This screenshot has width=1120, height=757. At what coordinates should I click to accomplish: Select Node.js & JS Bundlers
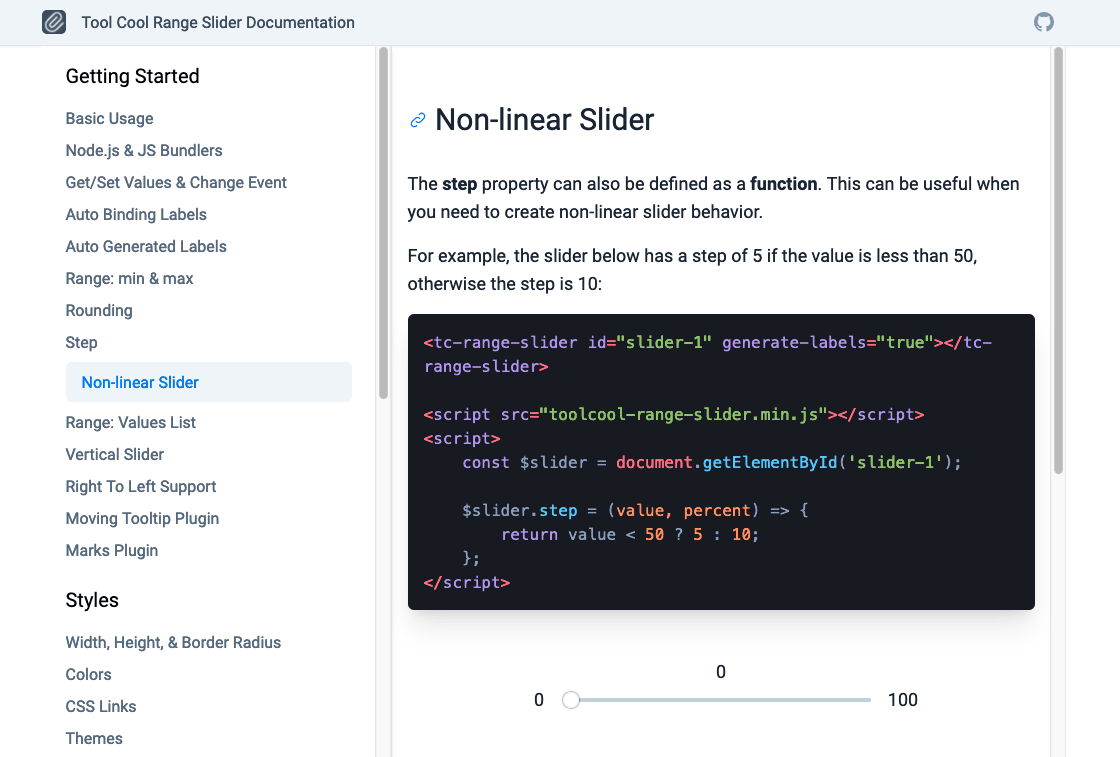144,150
